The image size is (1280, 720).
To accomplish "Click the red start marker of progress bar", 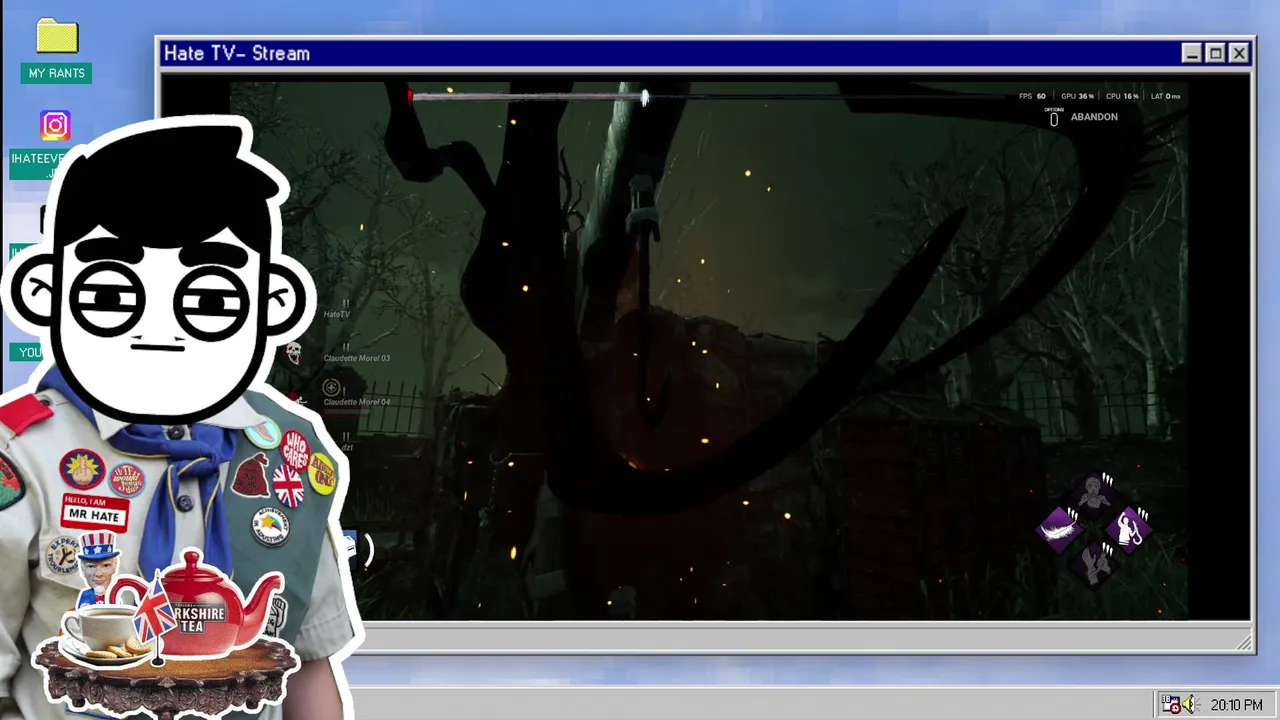I will click(410, 96).
